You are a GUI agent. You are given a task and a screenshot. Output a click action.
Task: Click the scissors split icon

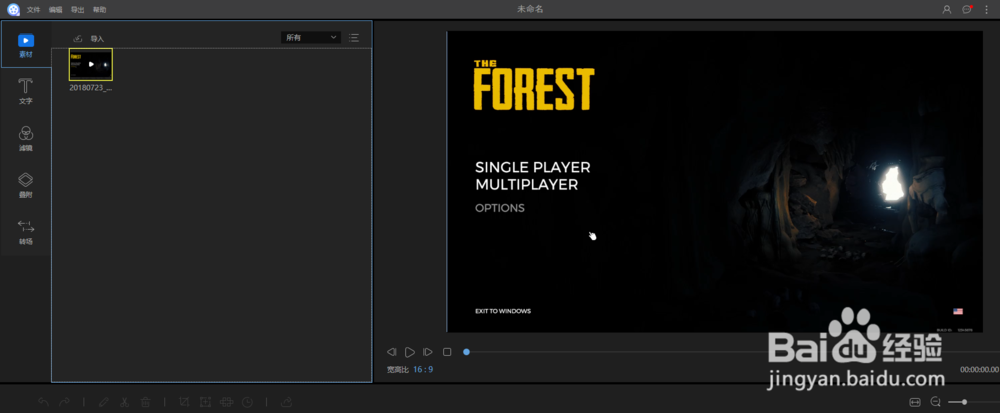[x=124, y=402]
